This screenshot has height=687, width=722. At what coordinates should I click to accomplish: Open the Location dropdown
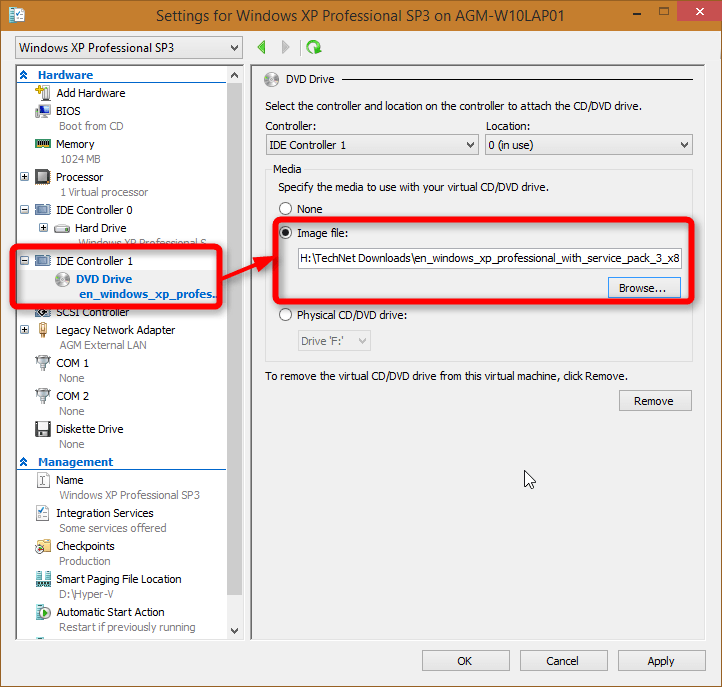click(588, 145)
